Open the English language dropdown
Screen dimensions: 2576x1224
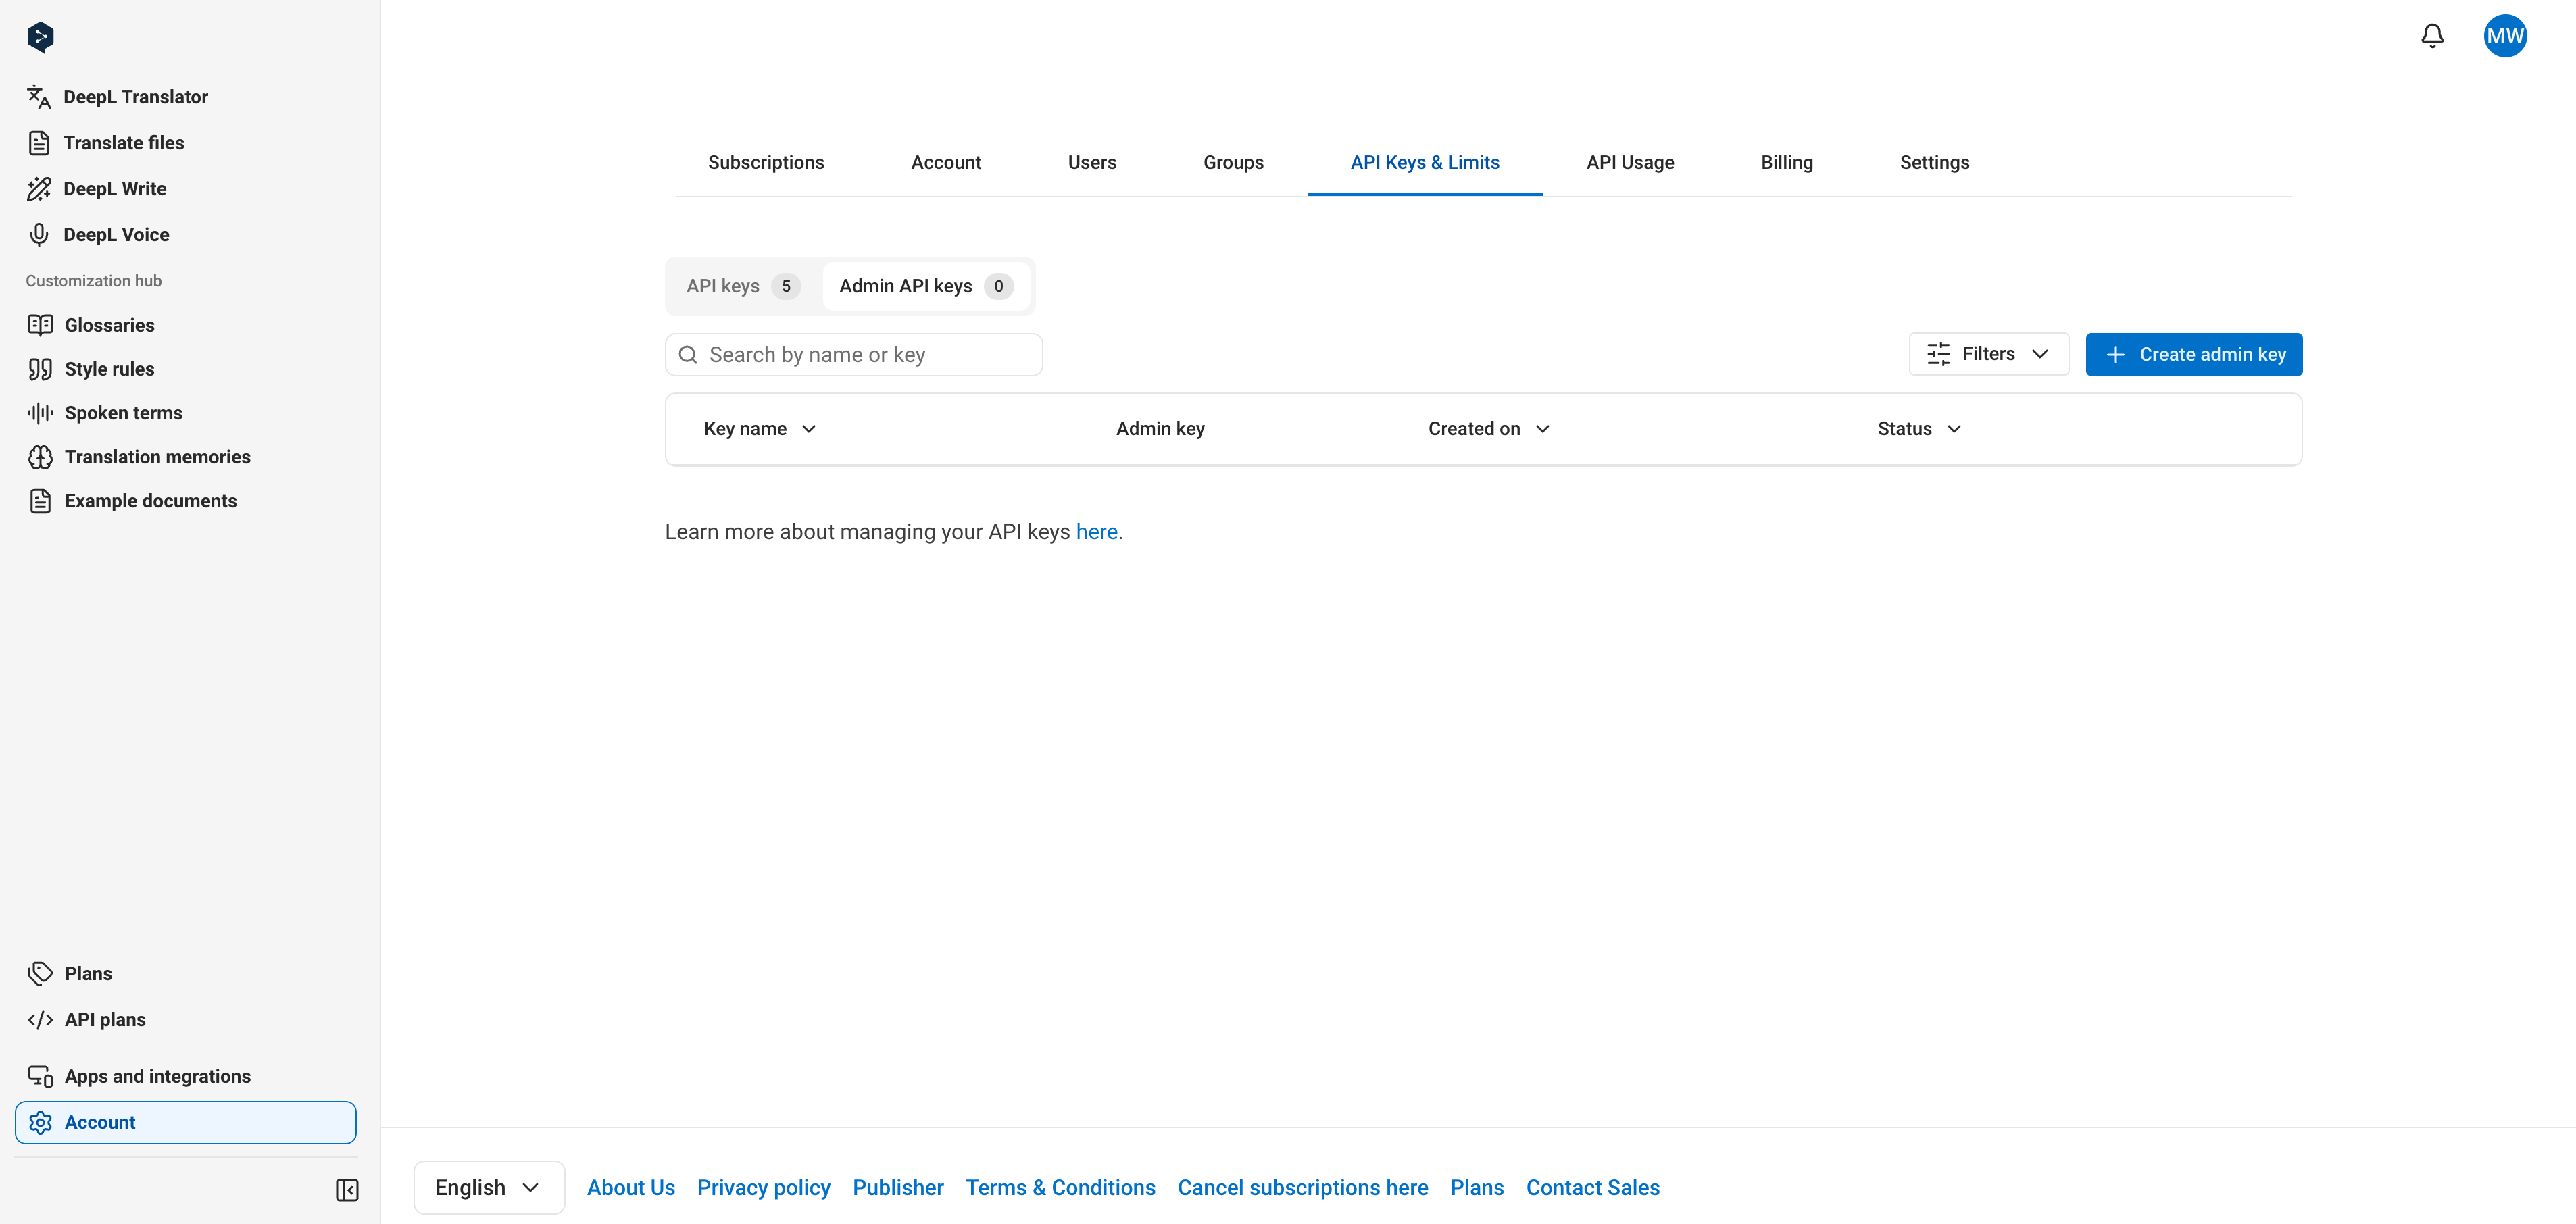[488, 1187]
